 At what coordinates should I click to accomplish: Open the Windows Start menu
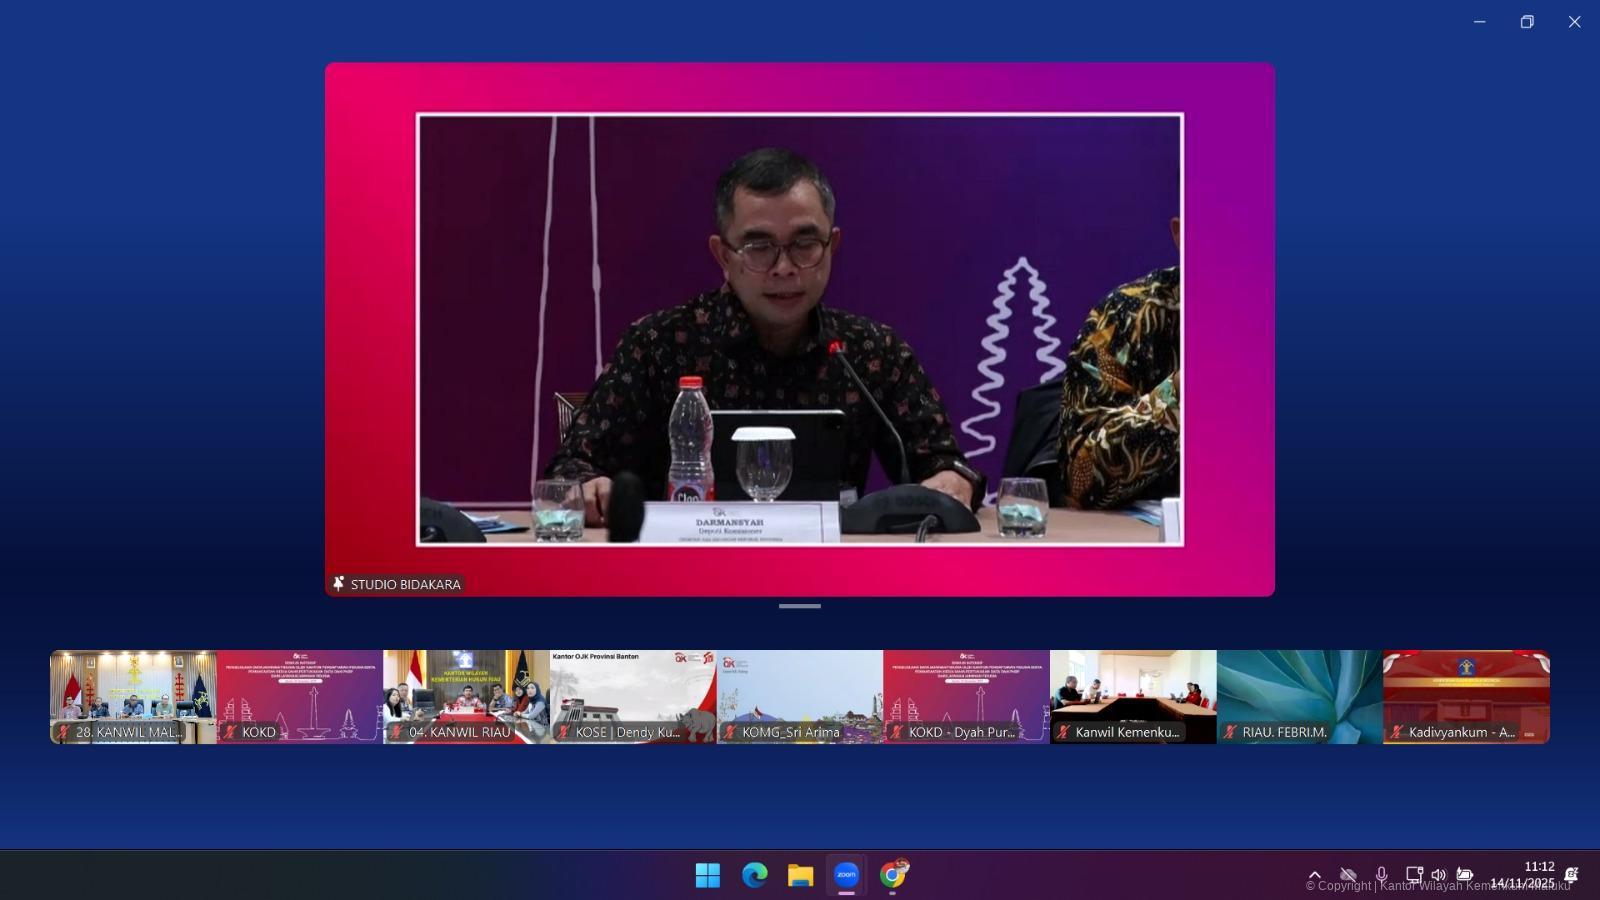point(707,875)
